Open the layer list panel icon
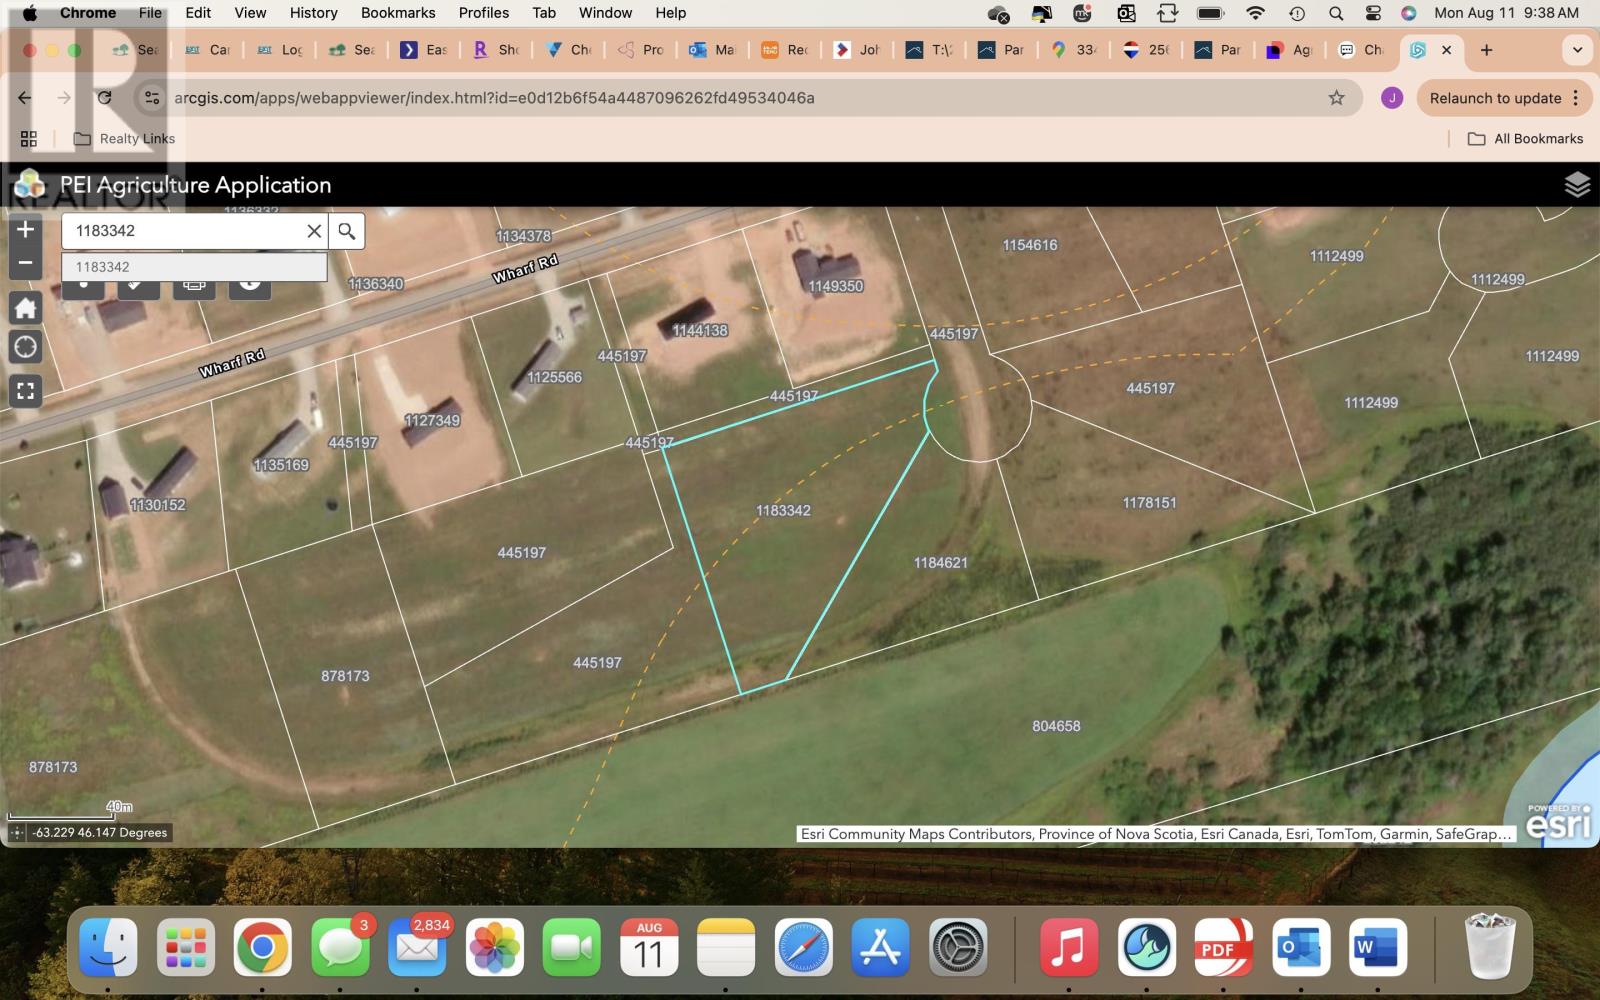The width and height of the screenshot is (1600, 1000). point(1576,185)
